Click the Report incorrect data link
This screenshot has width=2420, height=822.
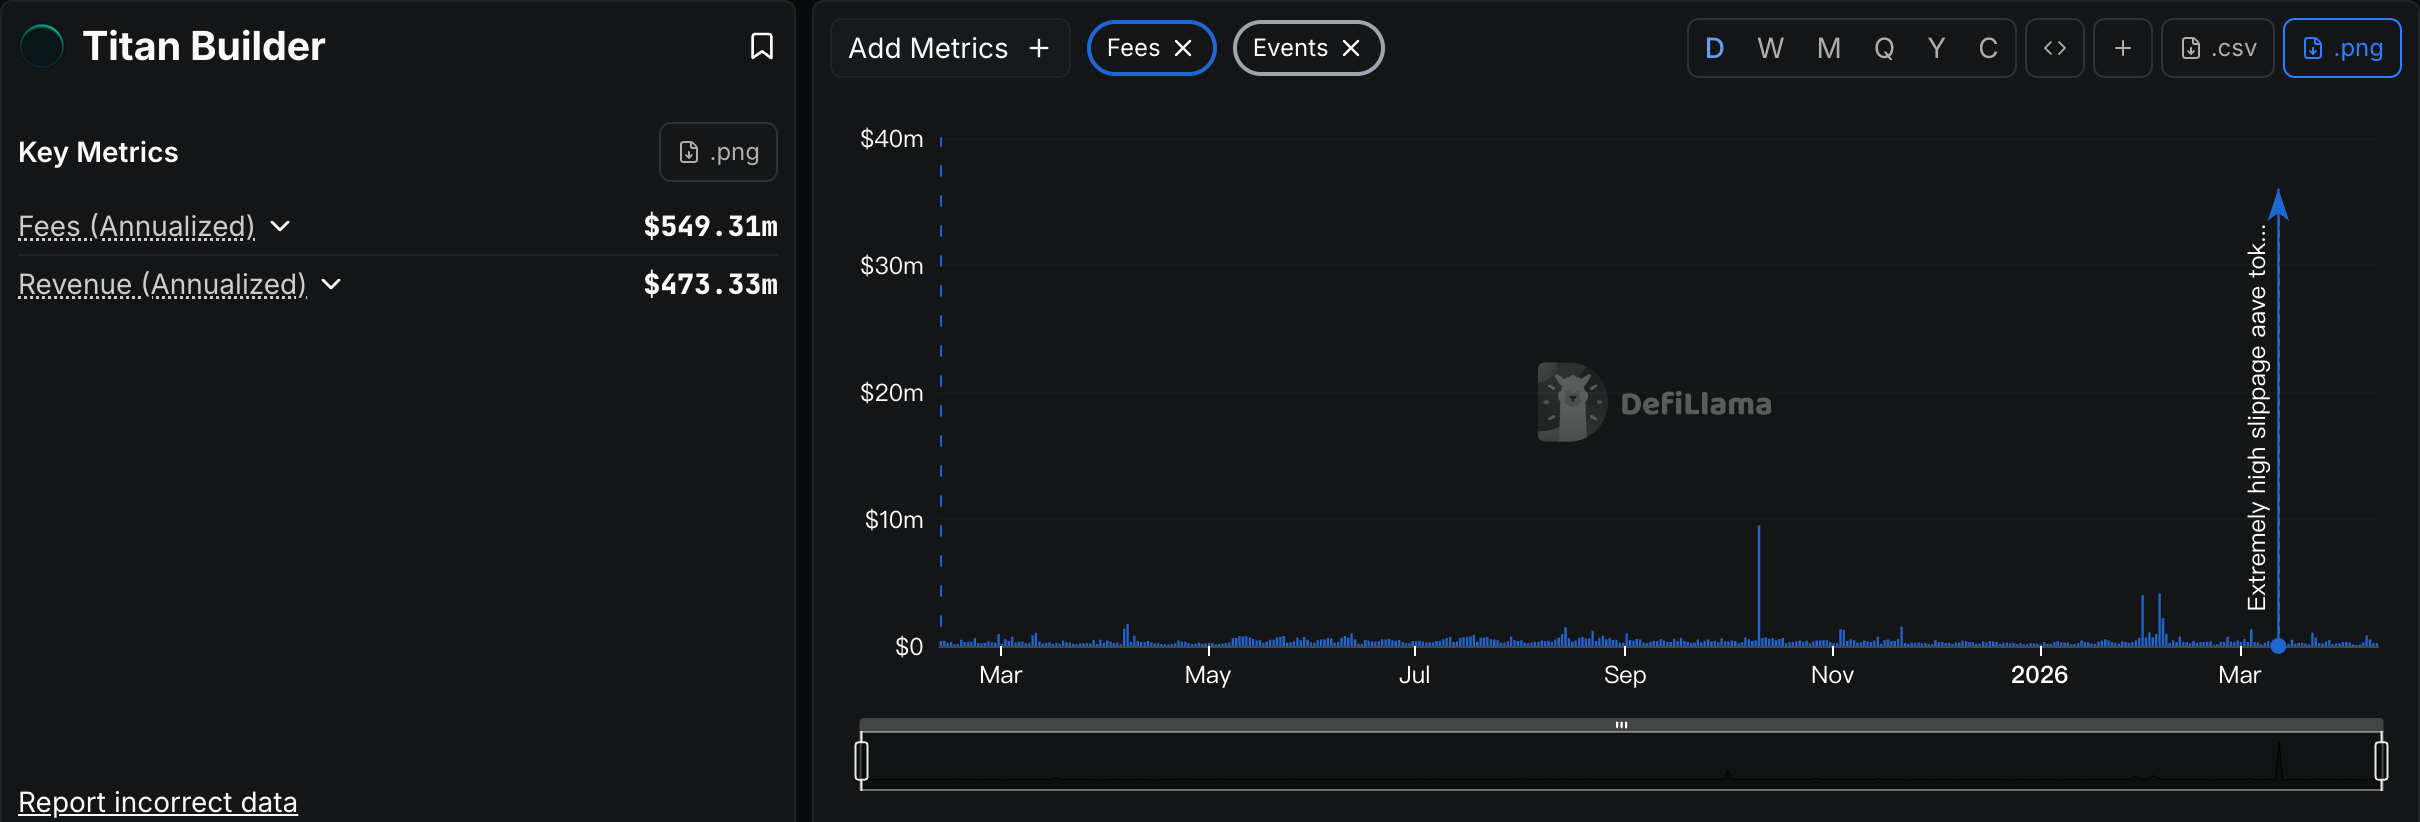(157, 801)
